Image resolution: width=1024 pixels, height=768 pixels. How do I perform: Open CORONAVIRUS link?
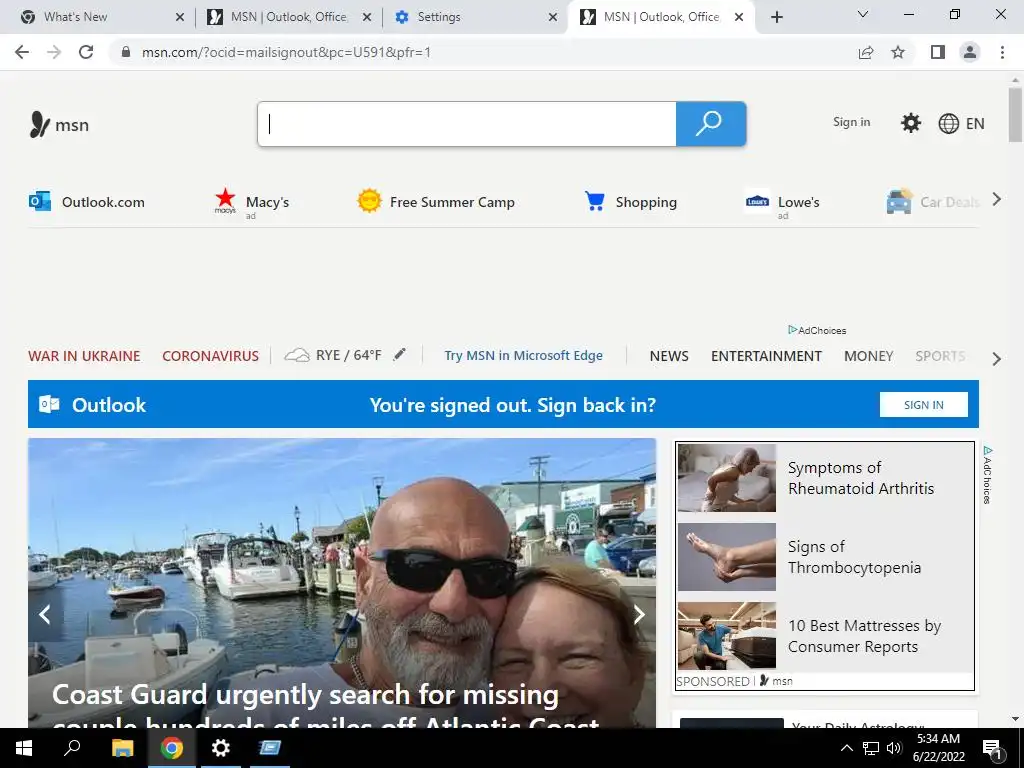click(x=210, y=356)
